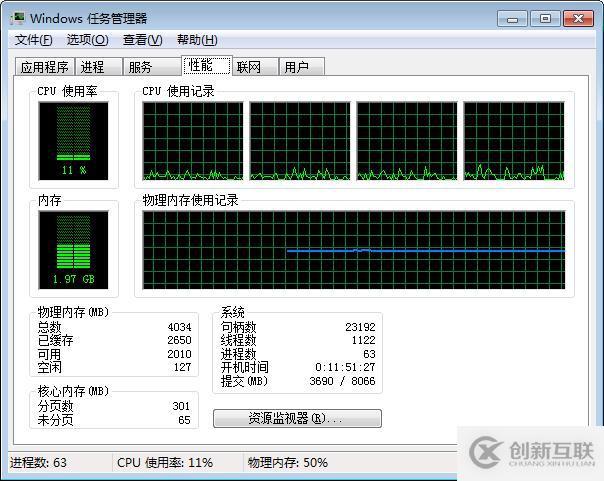The height and width of the screenshot is (481, 604).
Task: Click the Task Manager title bar icon
Action: coord(18,18)
